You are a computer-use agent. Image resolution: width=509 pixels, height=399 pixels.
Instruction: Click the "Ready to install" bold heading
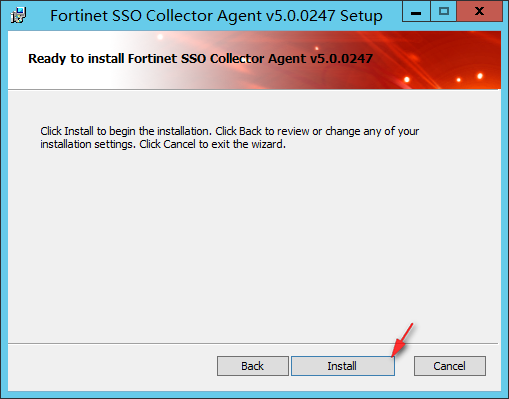tap(200, 59)
